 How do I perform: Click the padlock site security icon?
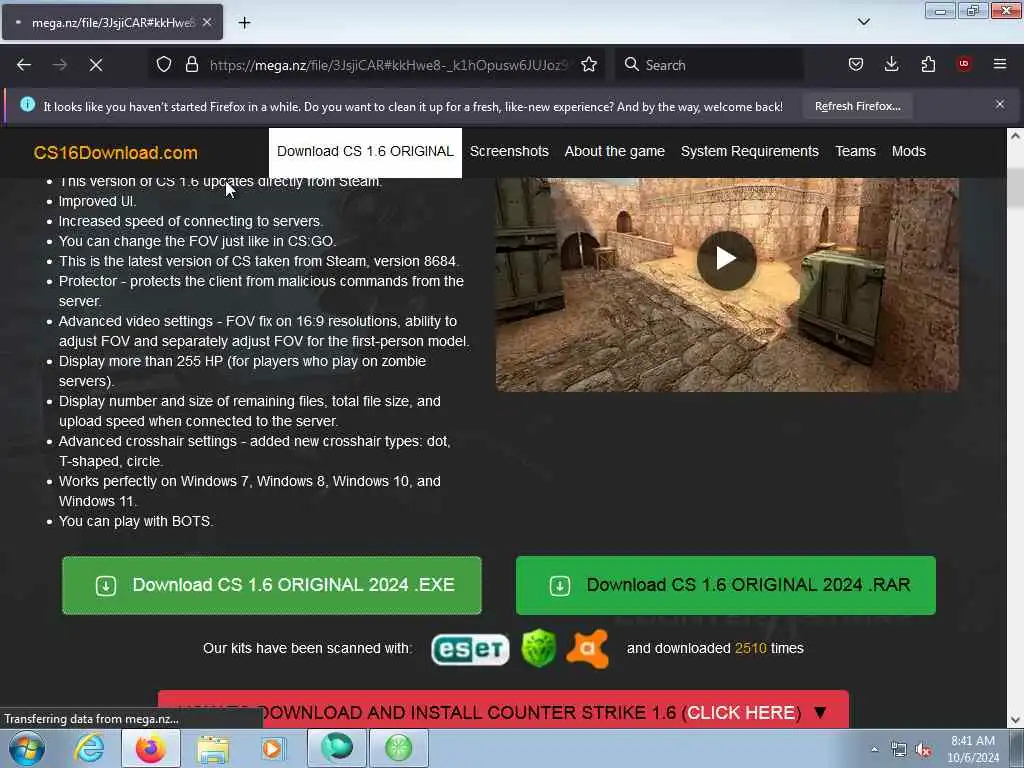point(191,65)
